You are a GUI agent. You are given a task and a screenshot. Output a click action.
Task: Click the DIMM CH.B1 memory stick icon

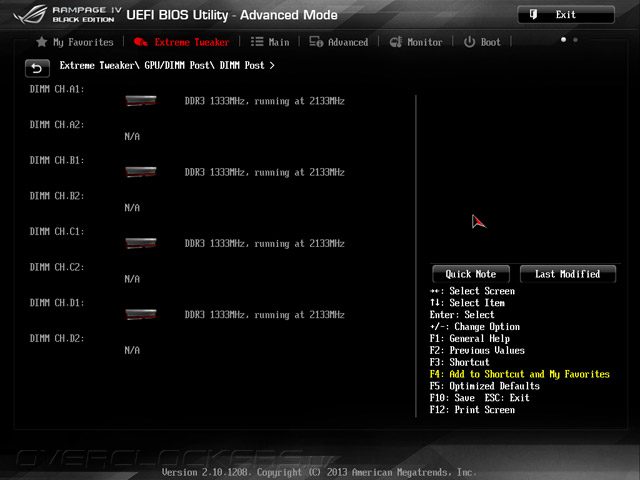(x=141, y=172)
